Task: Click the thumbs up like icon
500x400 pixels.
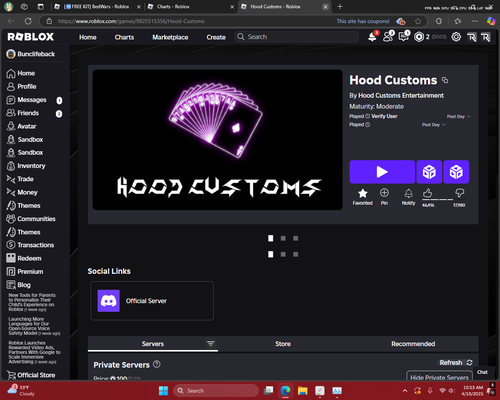Action: 427,193
